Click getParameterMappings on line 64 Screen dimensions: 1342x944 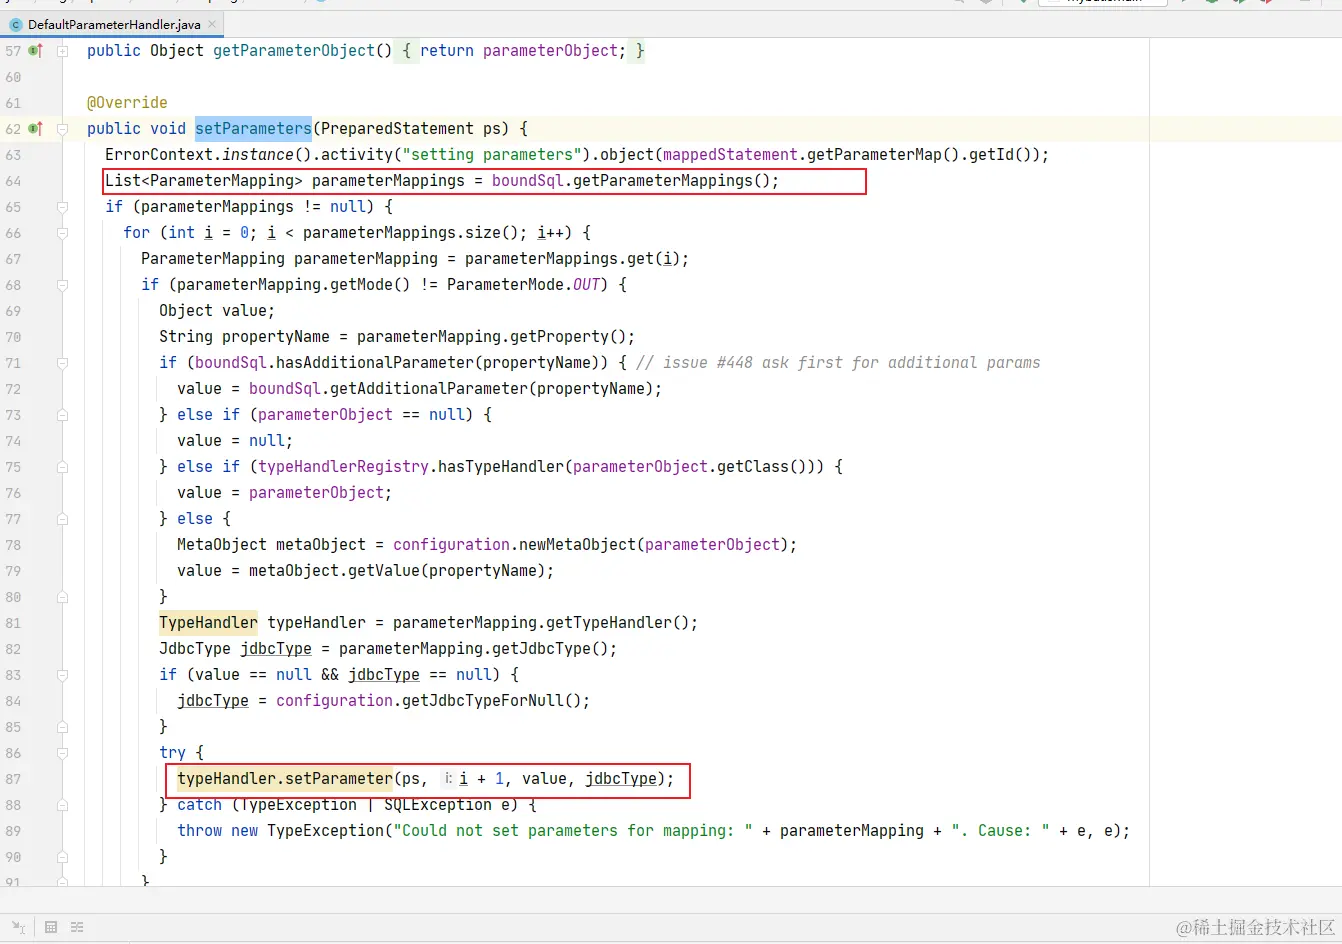coord(663,180)
